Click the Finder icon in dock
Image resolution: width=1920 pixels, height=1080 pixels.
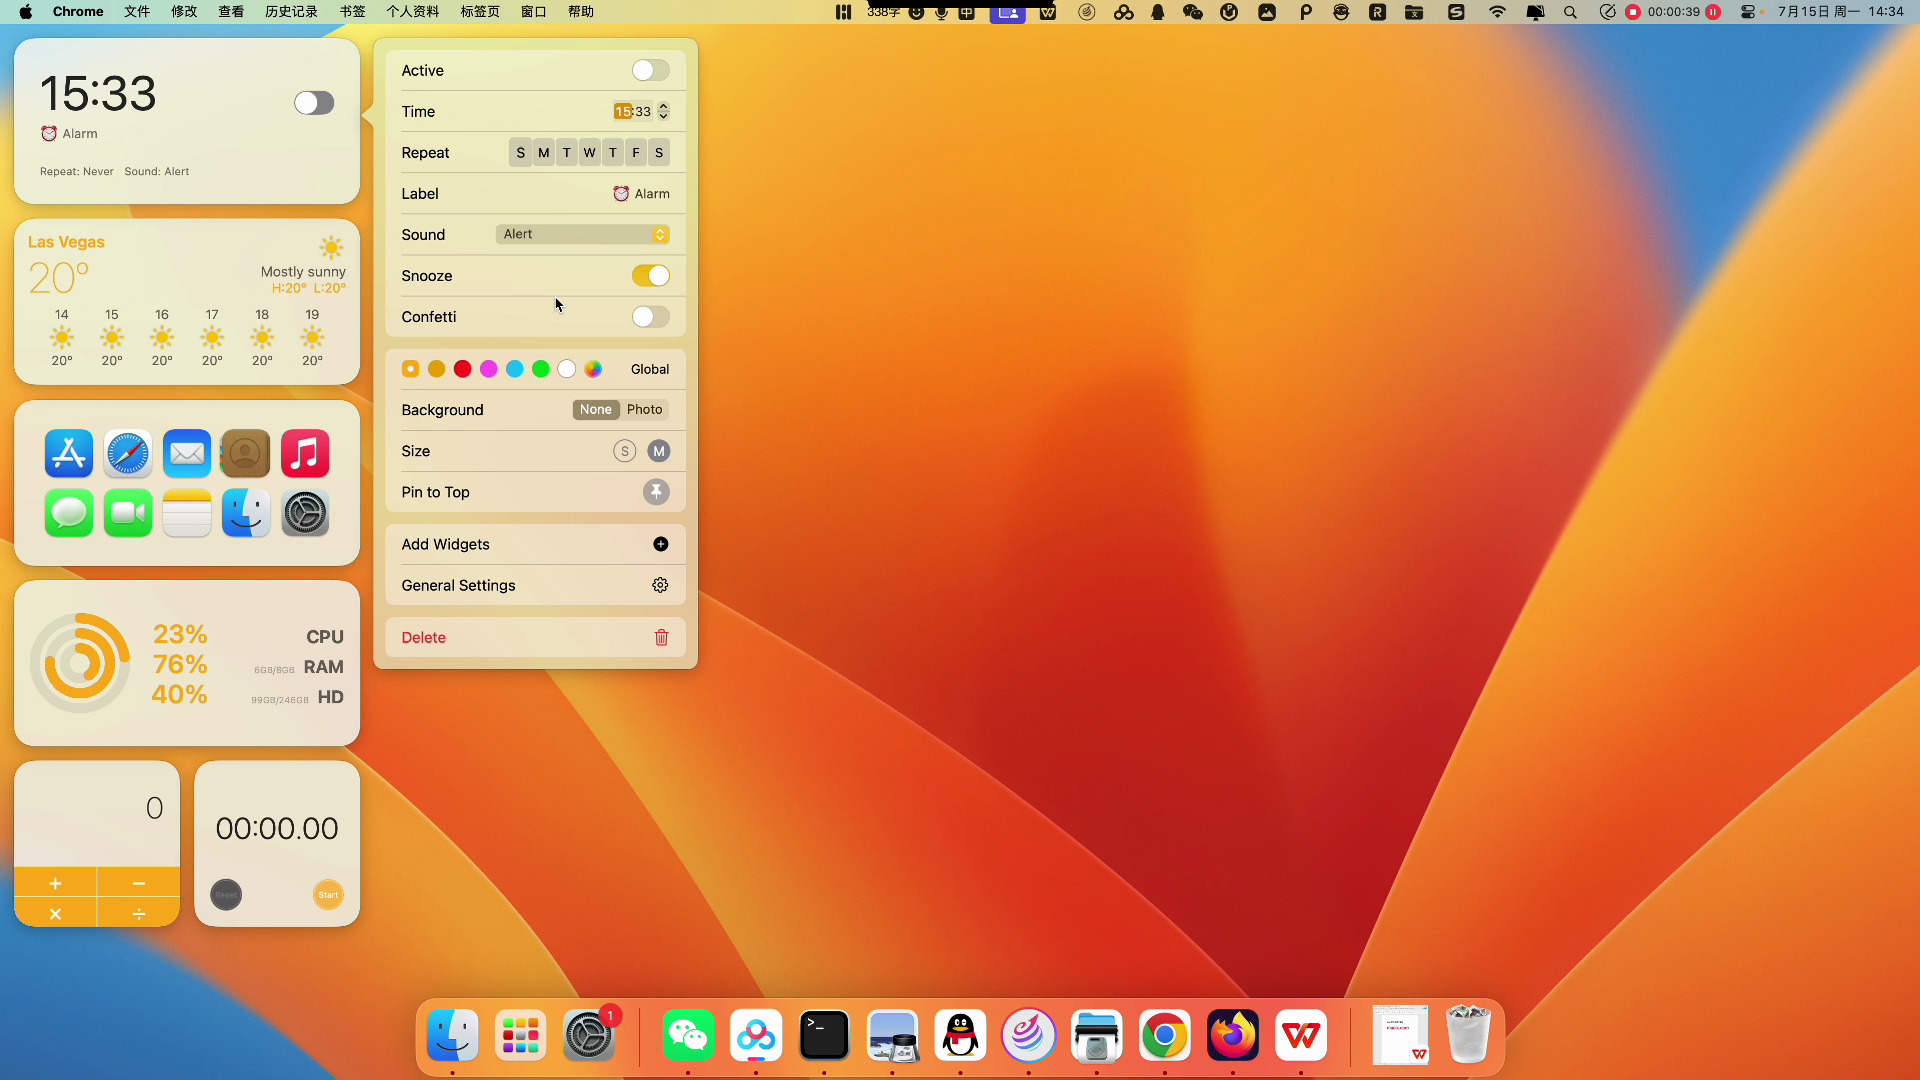click(x=452, y=1036)
